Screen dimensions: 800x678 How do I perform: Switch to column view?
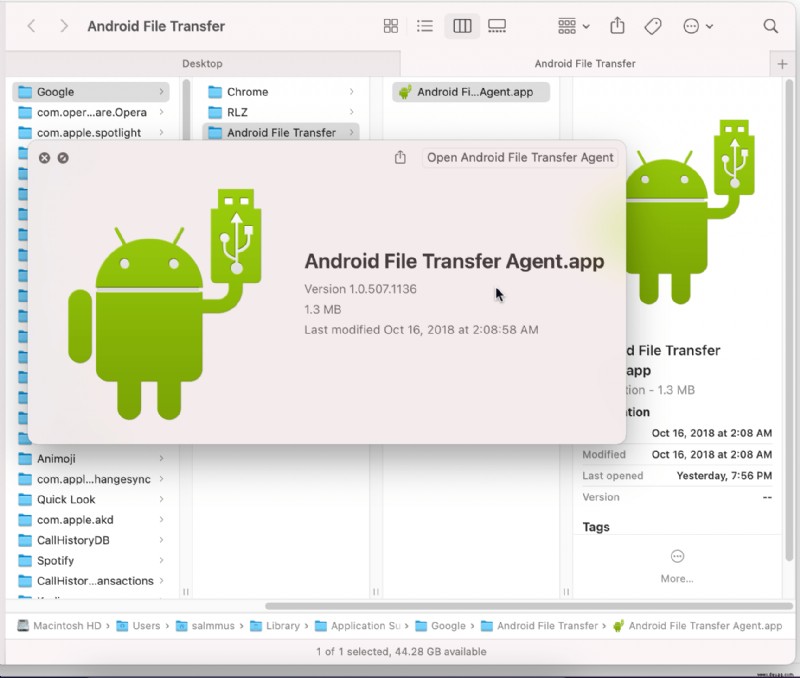click(462, 26)
